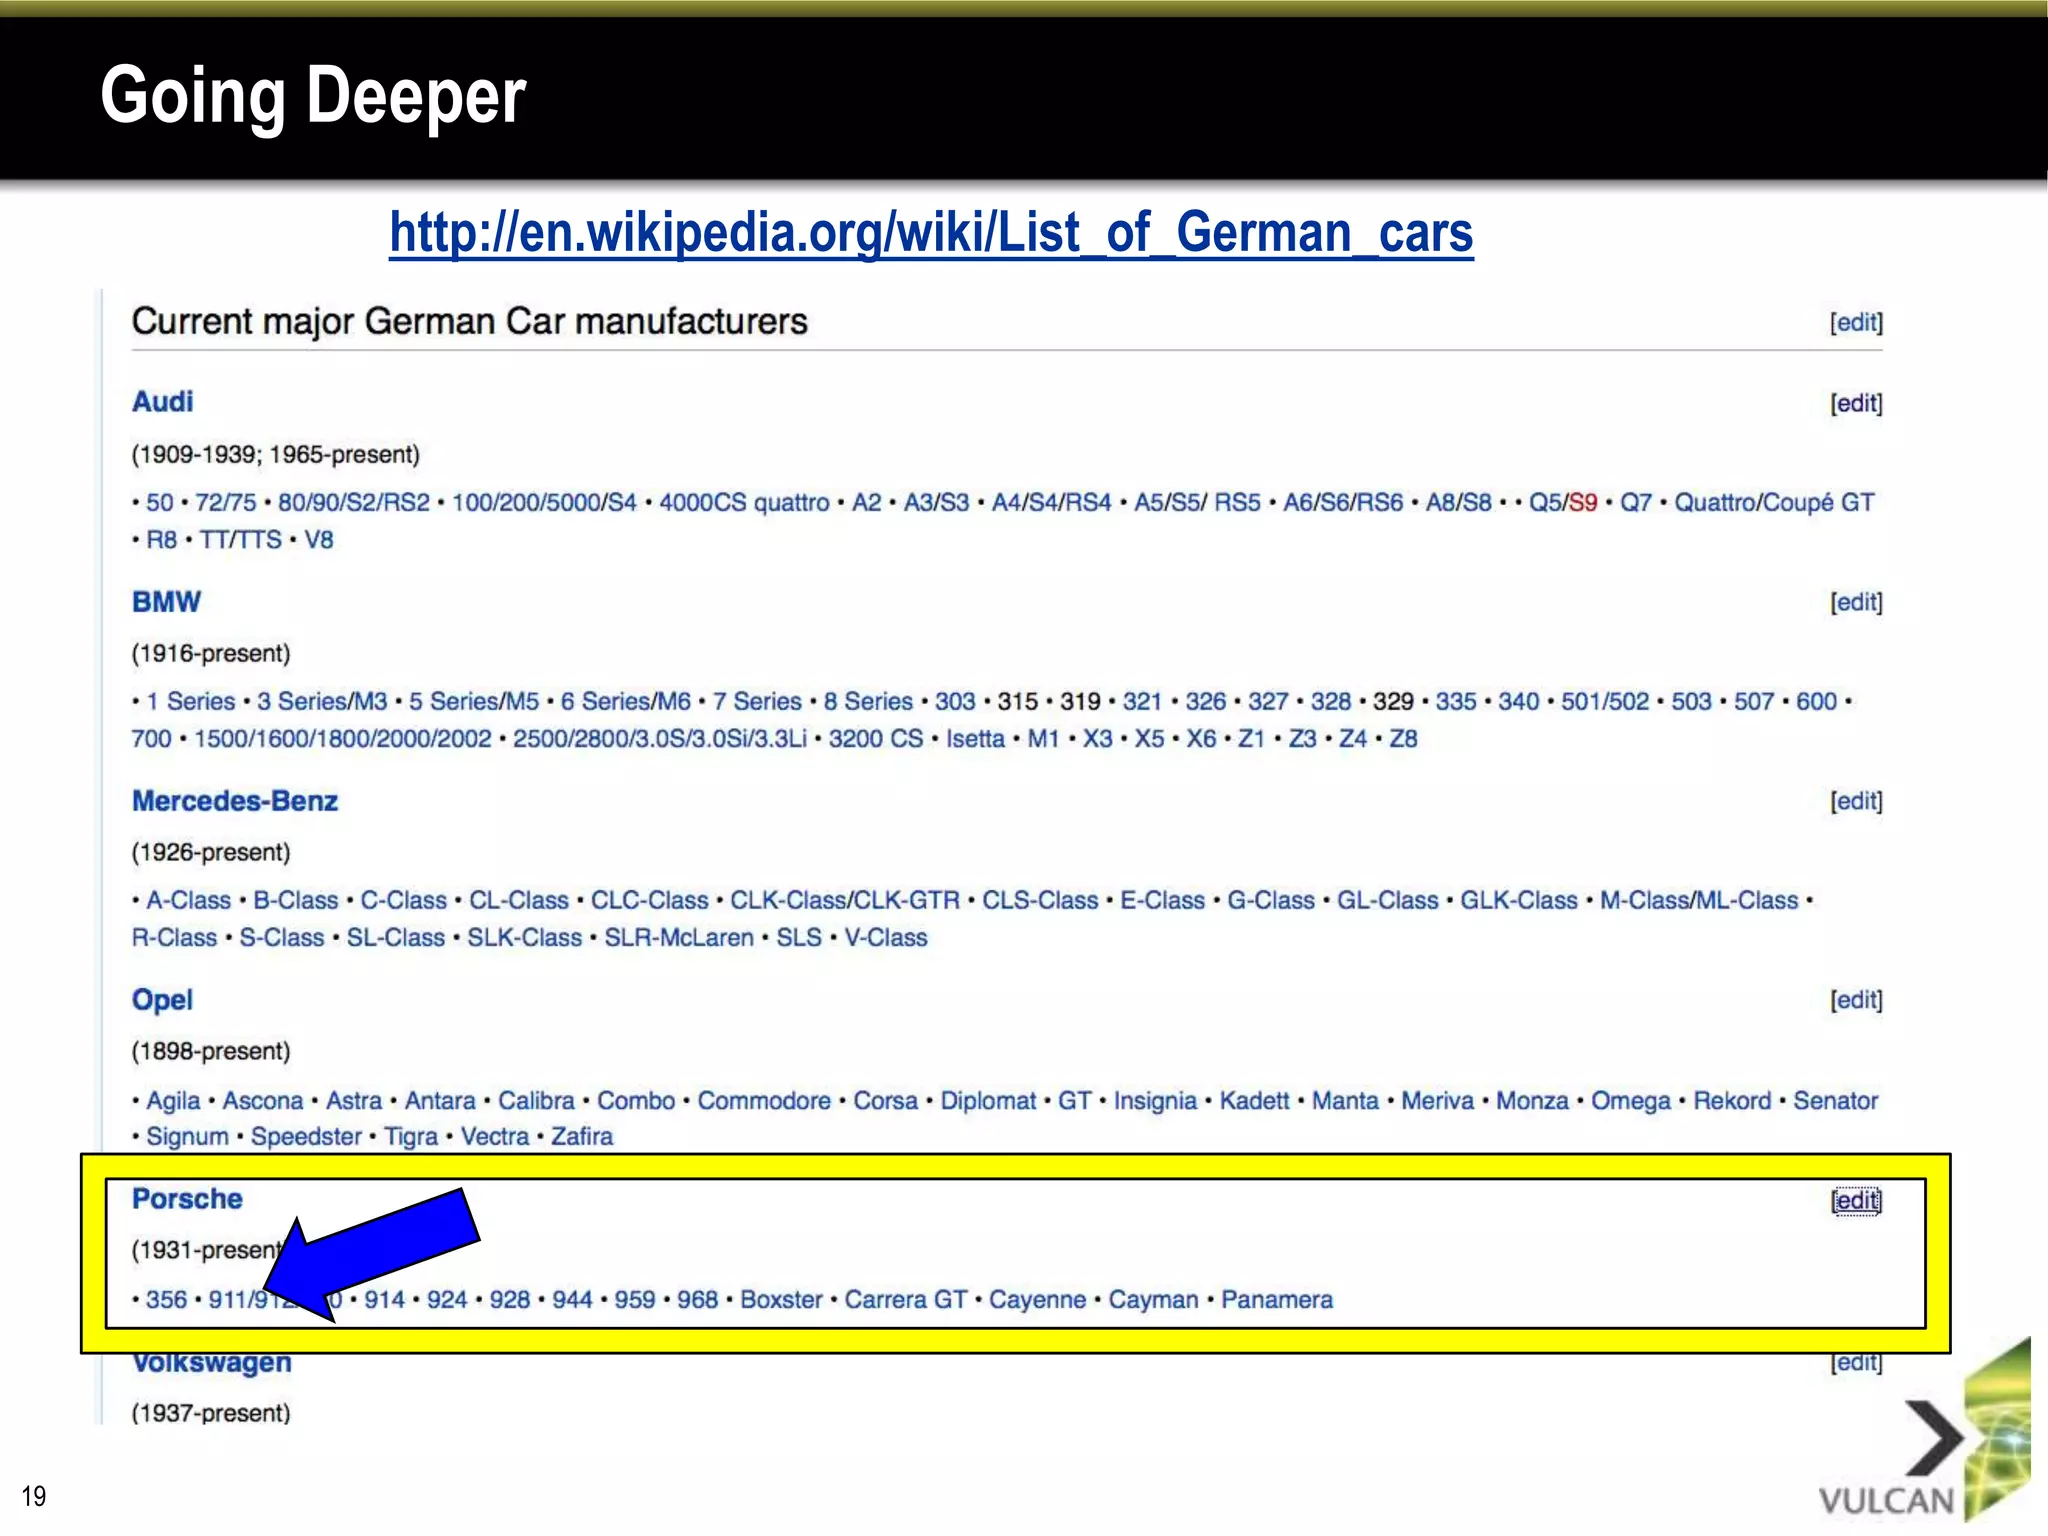This screenshot has height=1536, width=2048.
Task: Open the Opel Commodore link
Action: pyautogui.click(x=764, y=1101)
